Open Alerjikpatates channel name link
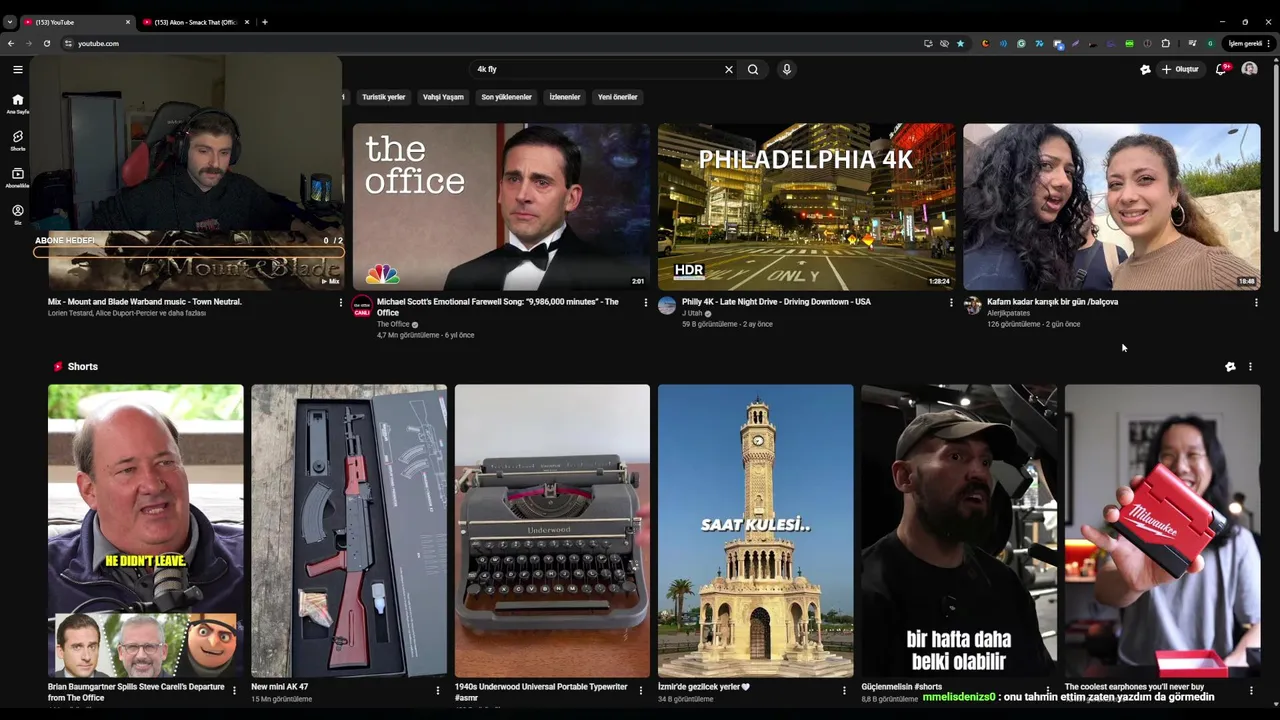The image size is (1280, 720). point(1008,313)
